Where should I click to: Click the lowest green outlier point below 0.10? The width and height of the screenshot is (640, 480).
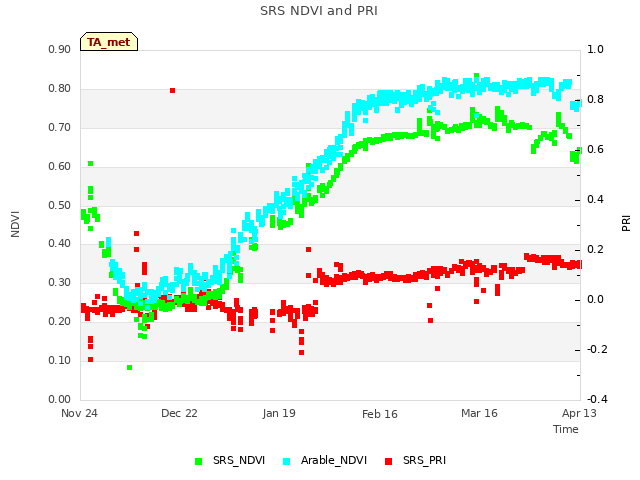(x=129, y=368)
